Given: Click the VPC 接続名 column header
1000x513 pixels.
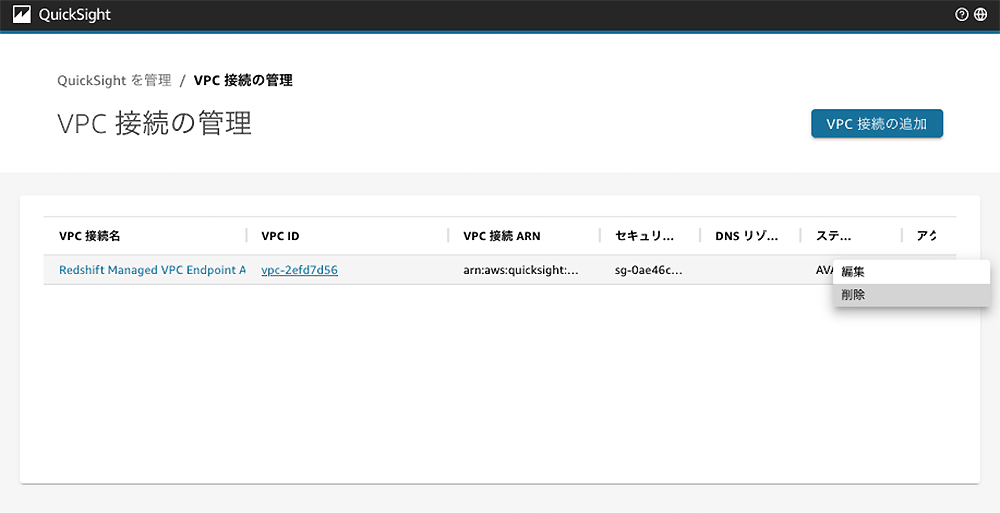Looking at the screenshot, I should click(x=90, y=236).
